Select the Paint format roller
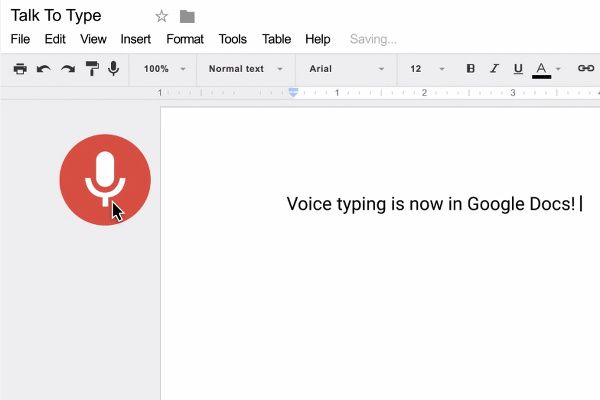 [92, 69]
